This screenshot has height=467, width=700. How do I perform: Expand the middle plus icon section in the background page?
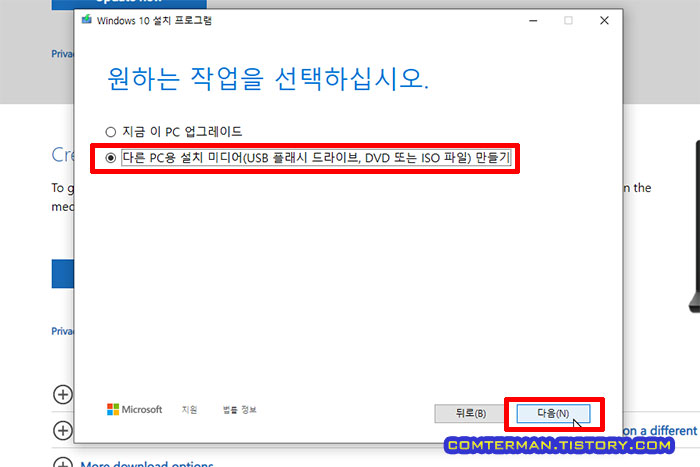63,430
